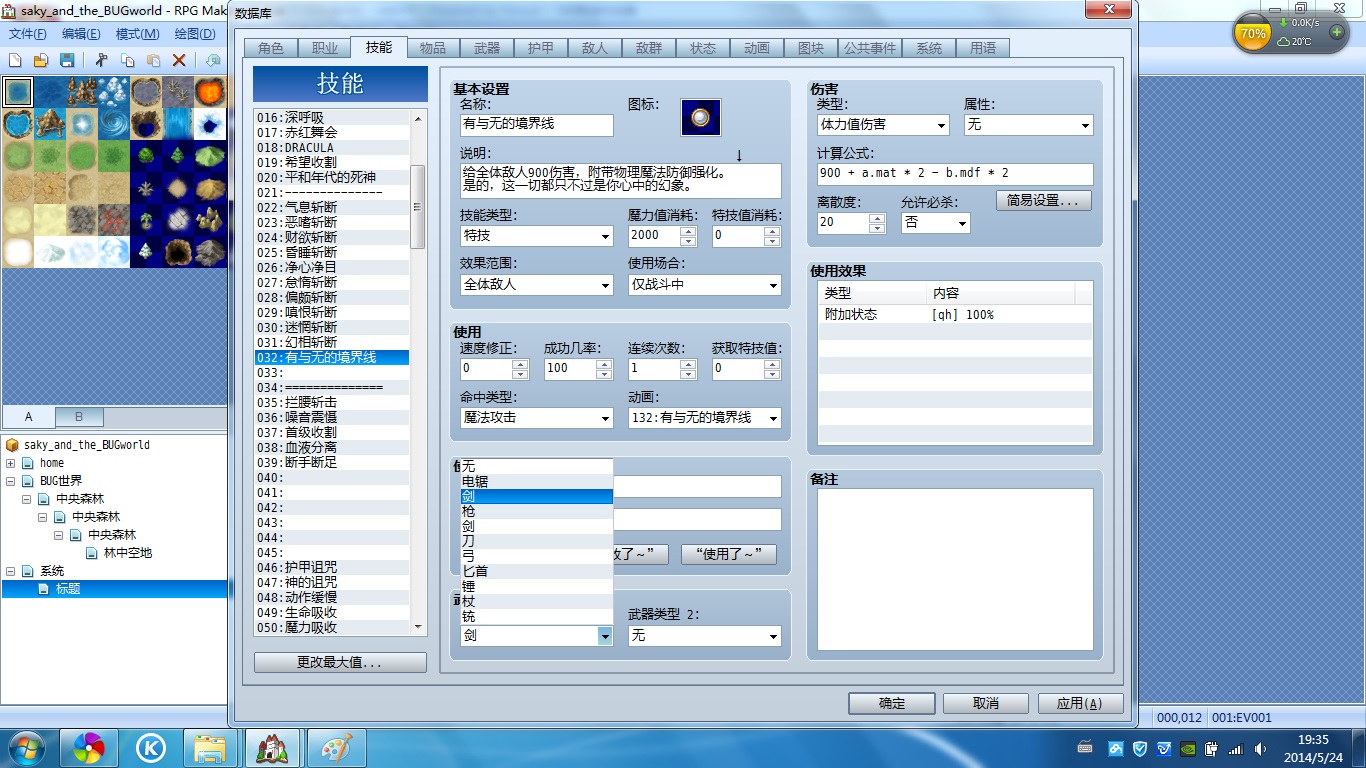
Task: Click the 更改最大值... button
Action: tap(340, 663)
